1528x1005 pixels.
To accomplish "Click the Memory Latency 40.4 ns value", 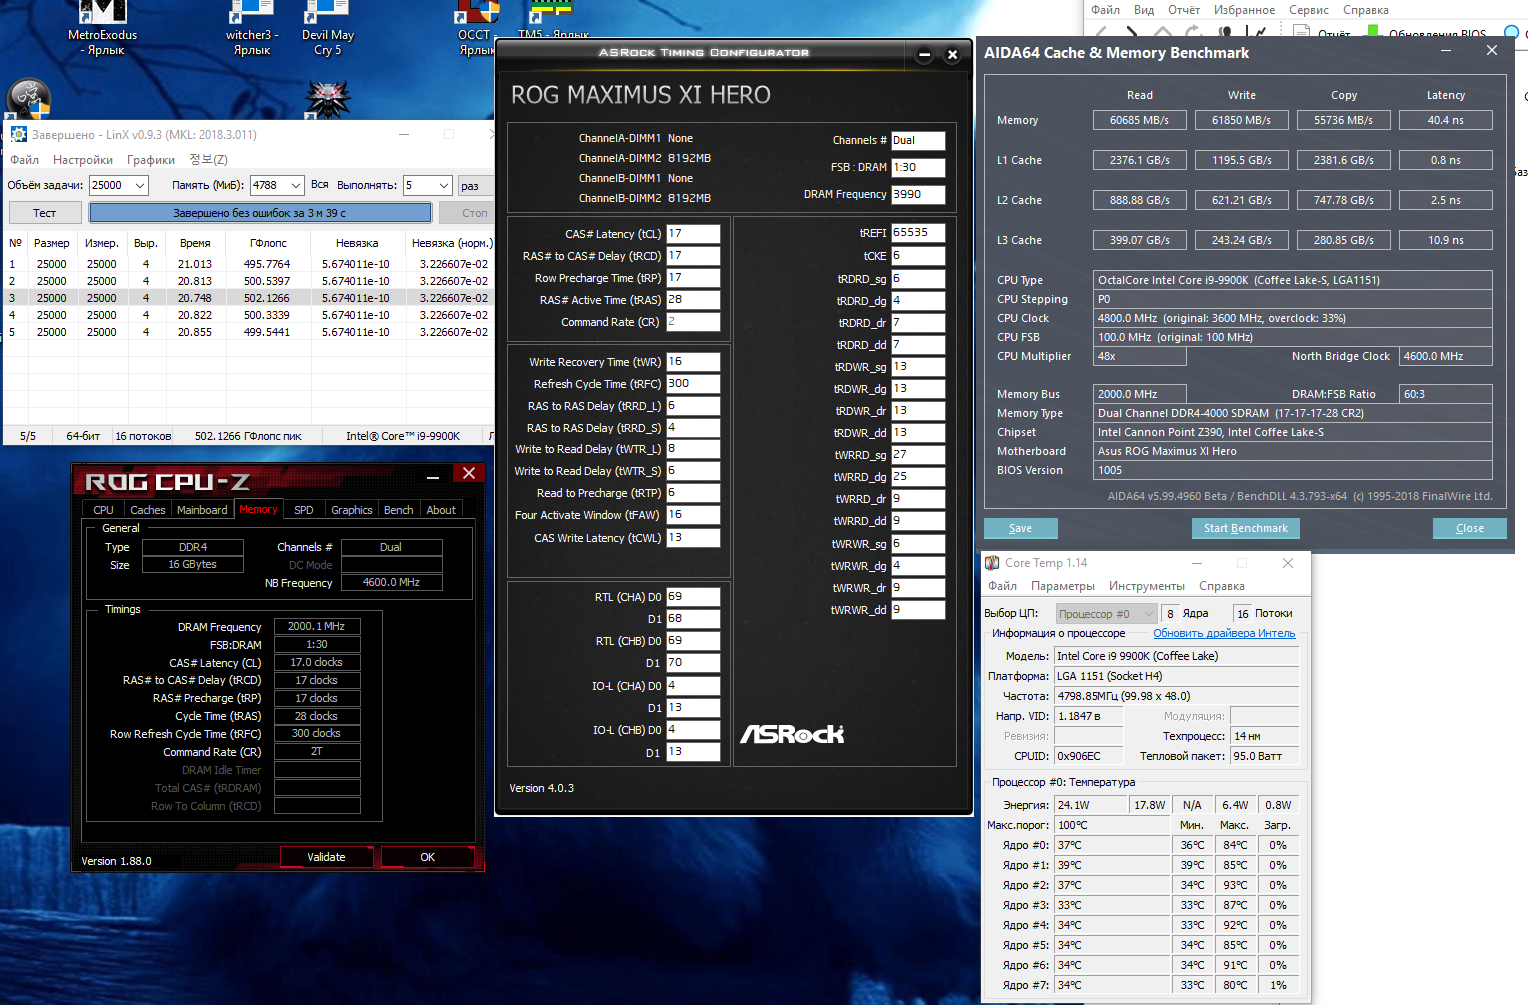I will coord(1446,120).
